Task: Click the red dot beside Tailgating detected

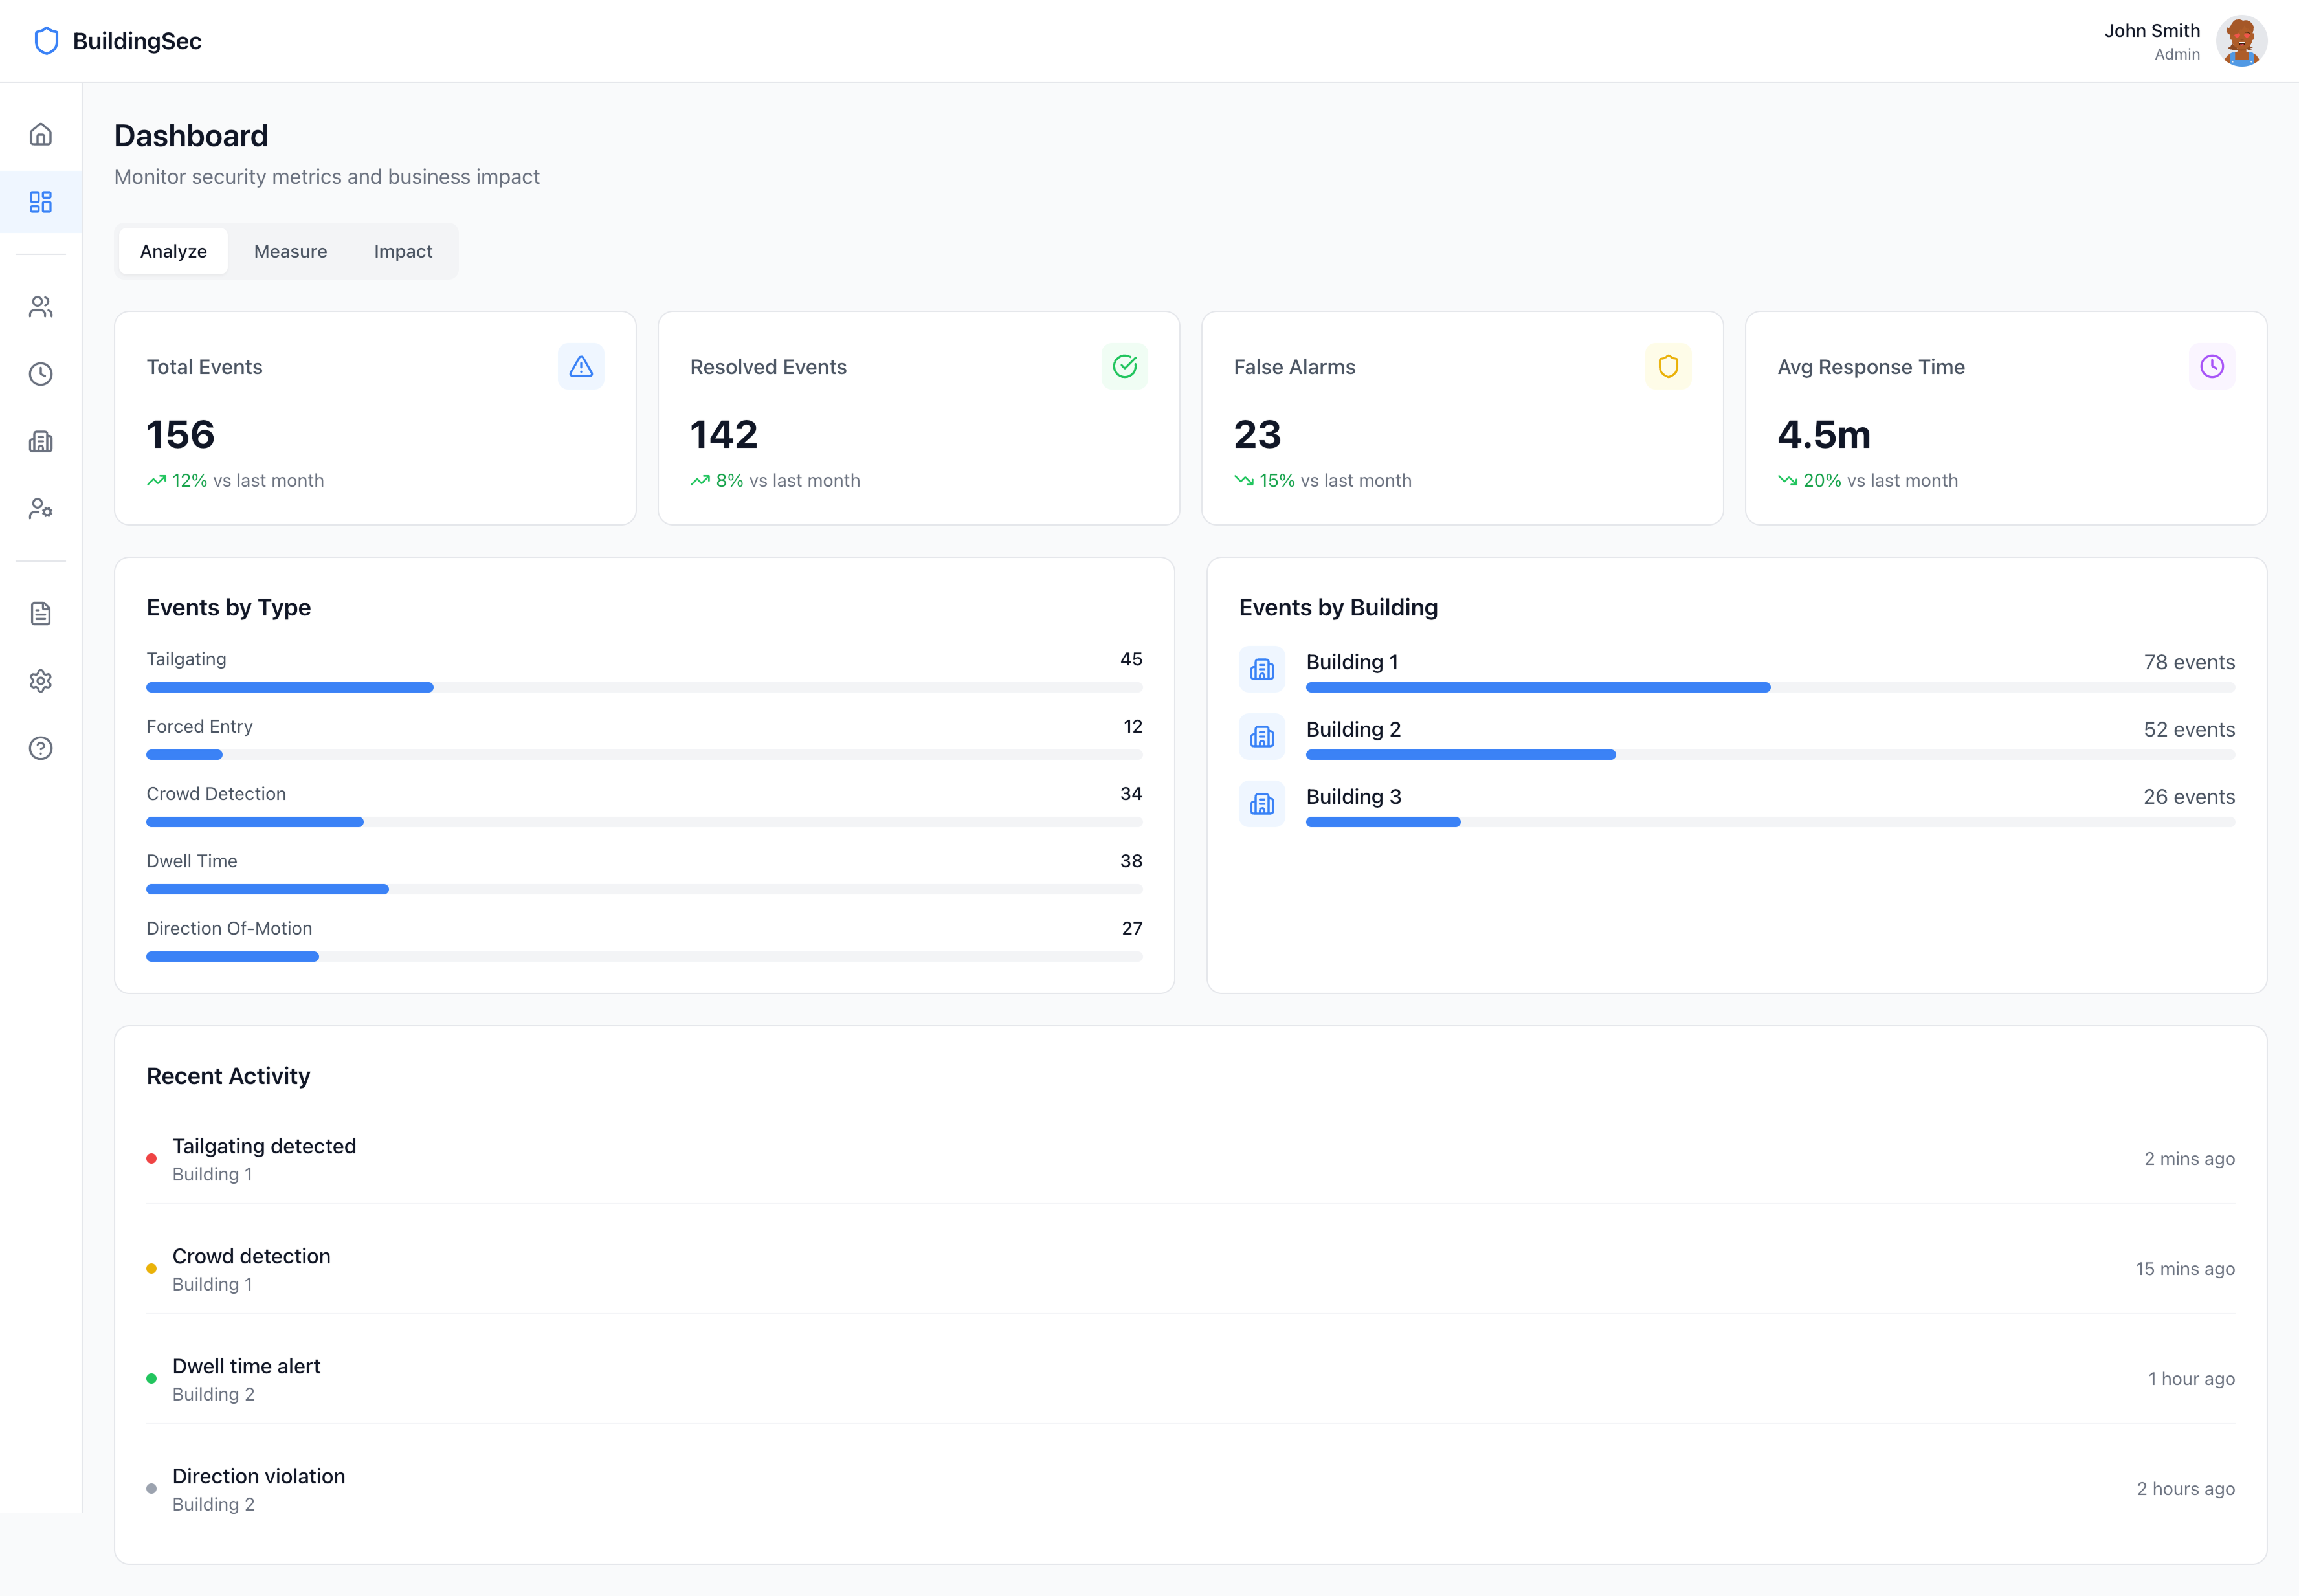Action: pos(151,1158)
